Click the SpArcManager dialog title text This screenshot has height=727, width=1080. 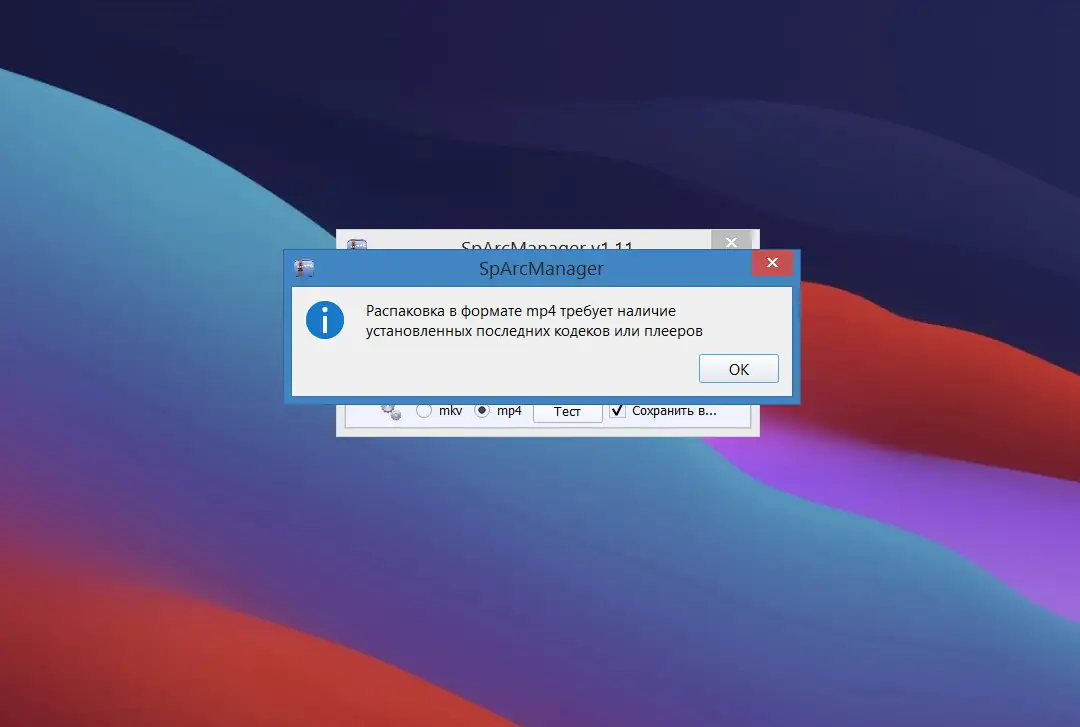click(541, 268)
